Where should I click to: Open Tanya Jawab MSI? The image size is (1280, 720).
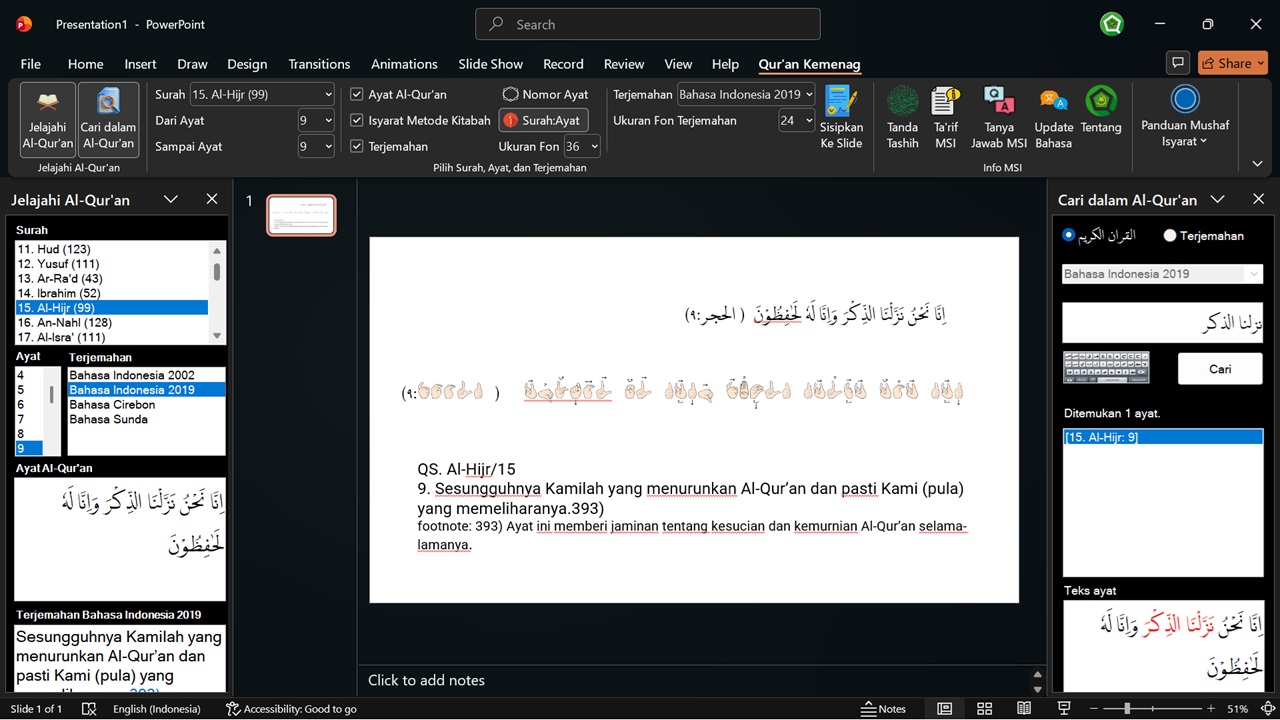(x=998, y=113)
